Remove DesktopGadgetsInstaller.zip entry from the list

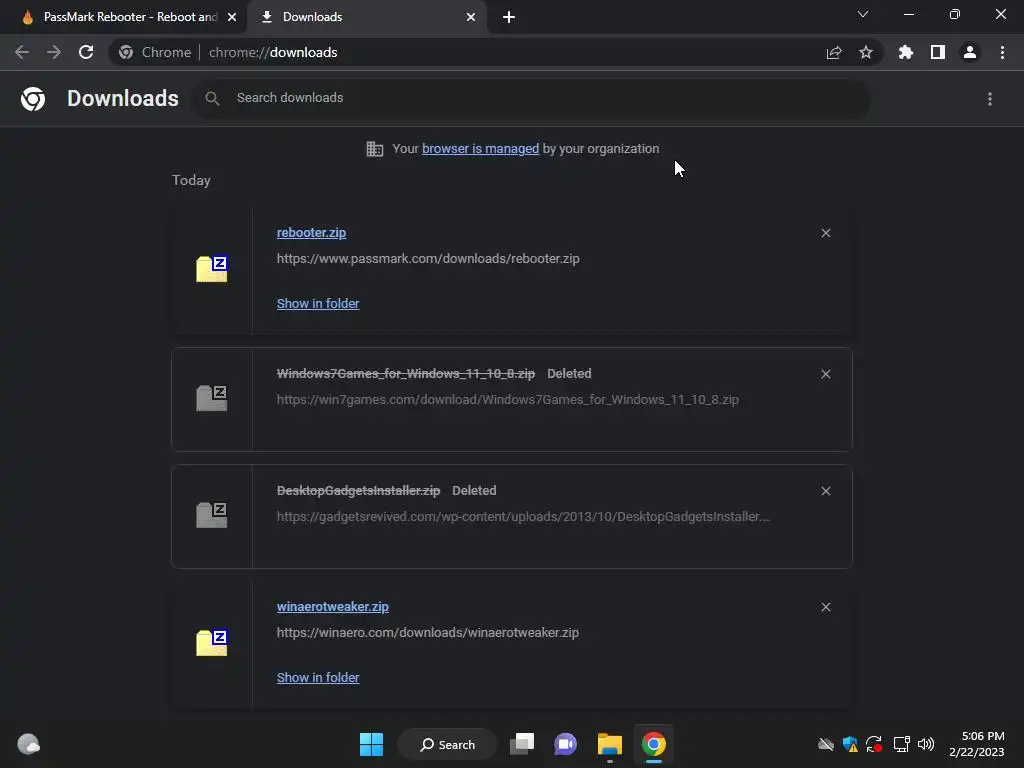[826, 491]
